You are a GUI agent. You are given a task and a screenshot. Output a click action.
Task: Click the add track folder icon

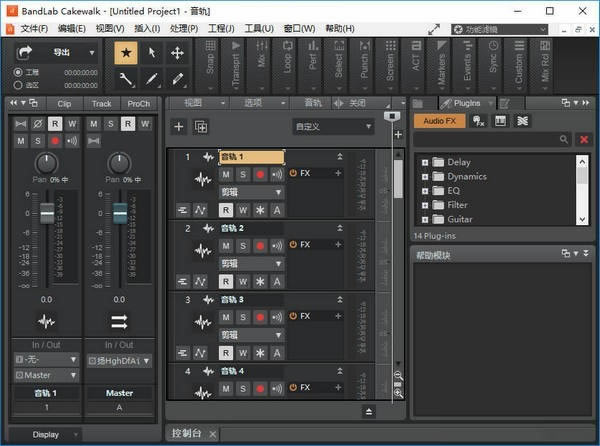(200, 126)
